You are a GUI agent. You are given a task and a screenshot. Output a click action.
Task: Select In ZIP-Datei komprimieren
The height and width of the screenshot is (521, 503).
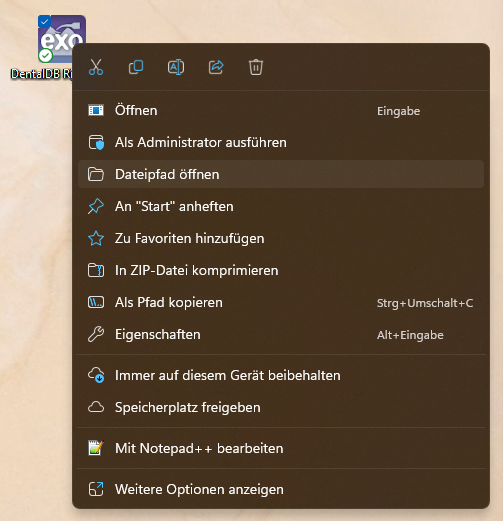click(x=281, y=270)
